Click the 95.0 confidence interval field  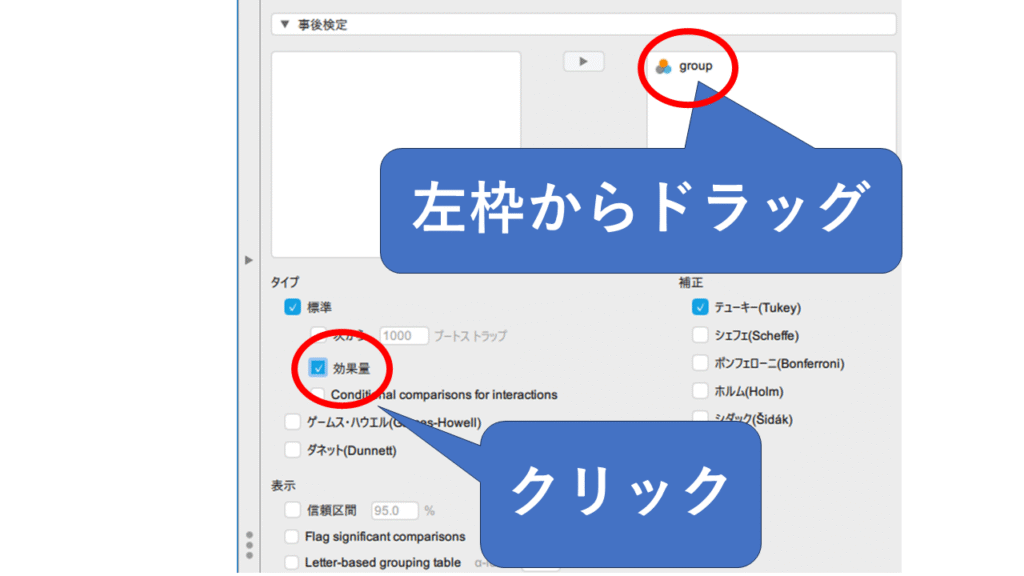(395, 510)
